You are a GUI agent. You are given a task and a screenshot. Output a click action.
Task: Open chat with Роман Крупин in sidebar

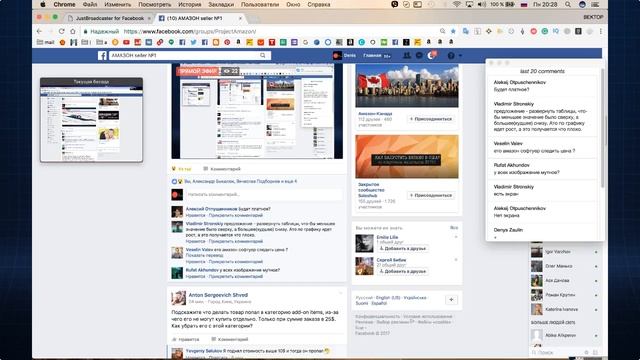(x=564, y=295)
